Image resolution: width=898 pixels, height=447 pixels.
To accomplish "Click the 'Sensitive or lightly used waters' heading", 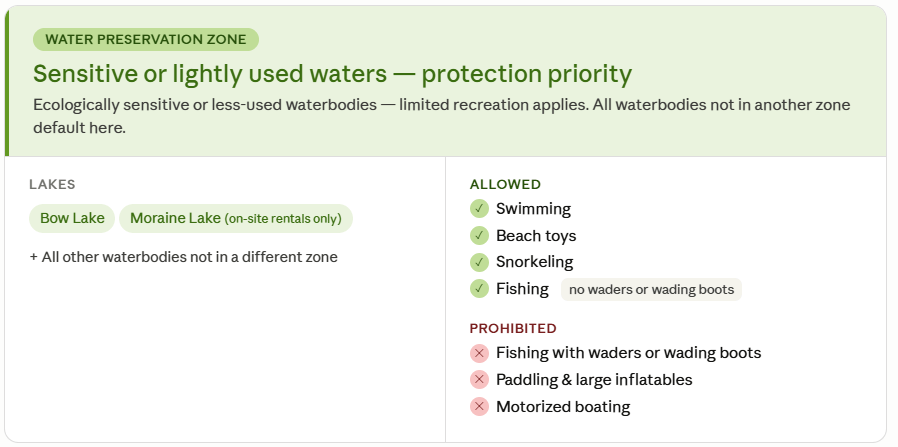I will [x=332, y=74].
